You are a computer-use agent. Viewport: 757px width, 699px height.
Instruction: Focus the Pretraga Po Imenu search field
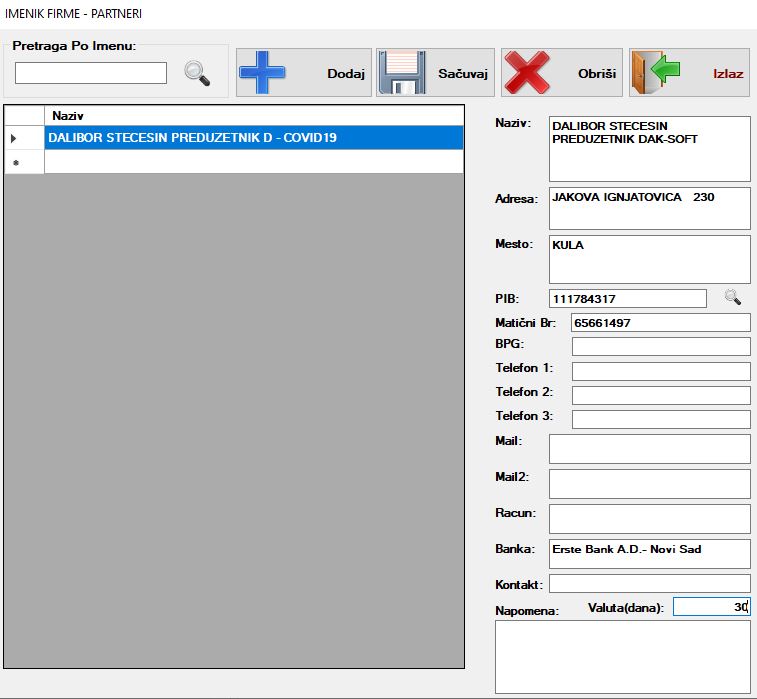(x=90, y=73)
